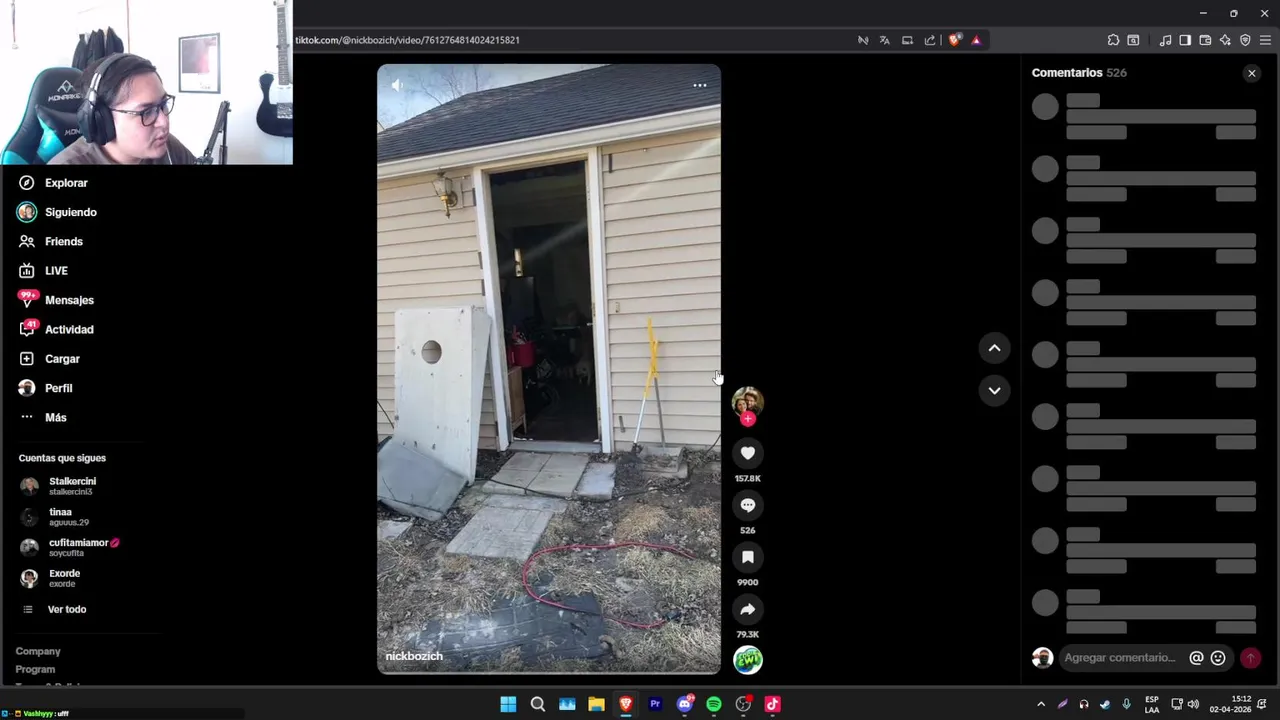Open Premiere Pro from taskbar
The width and height of the screenshot is (1280, 720).
(655, 704)
